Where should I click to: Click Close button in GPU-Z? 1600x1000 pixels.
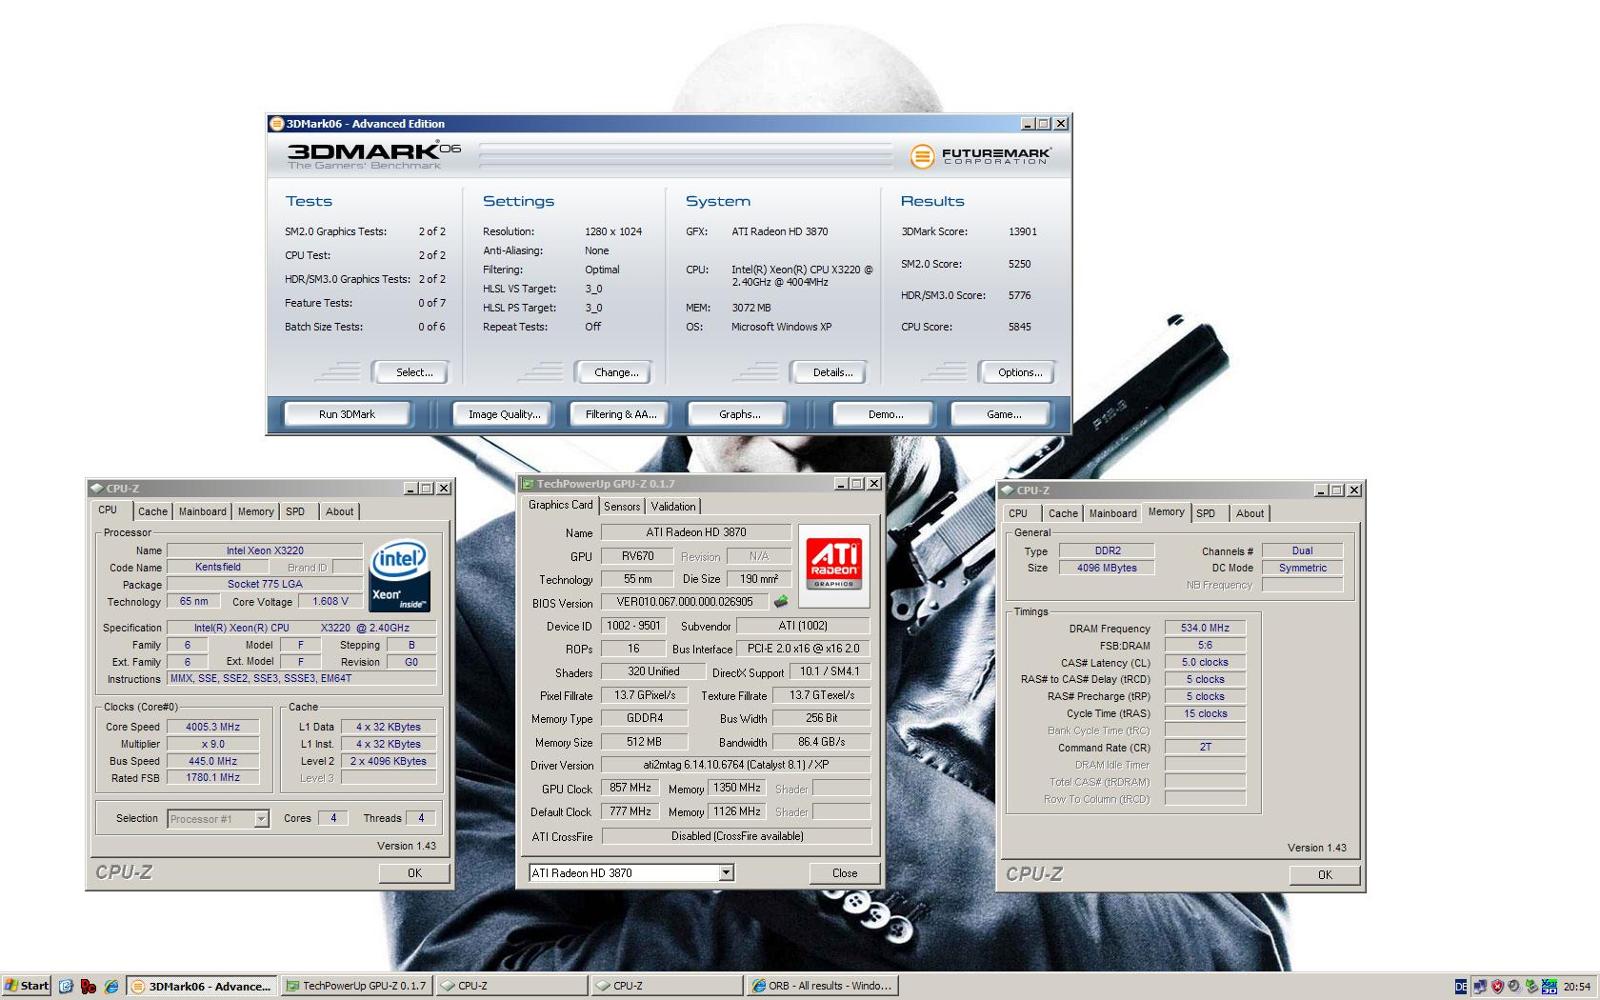845,873
